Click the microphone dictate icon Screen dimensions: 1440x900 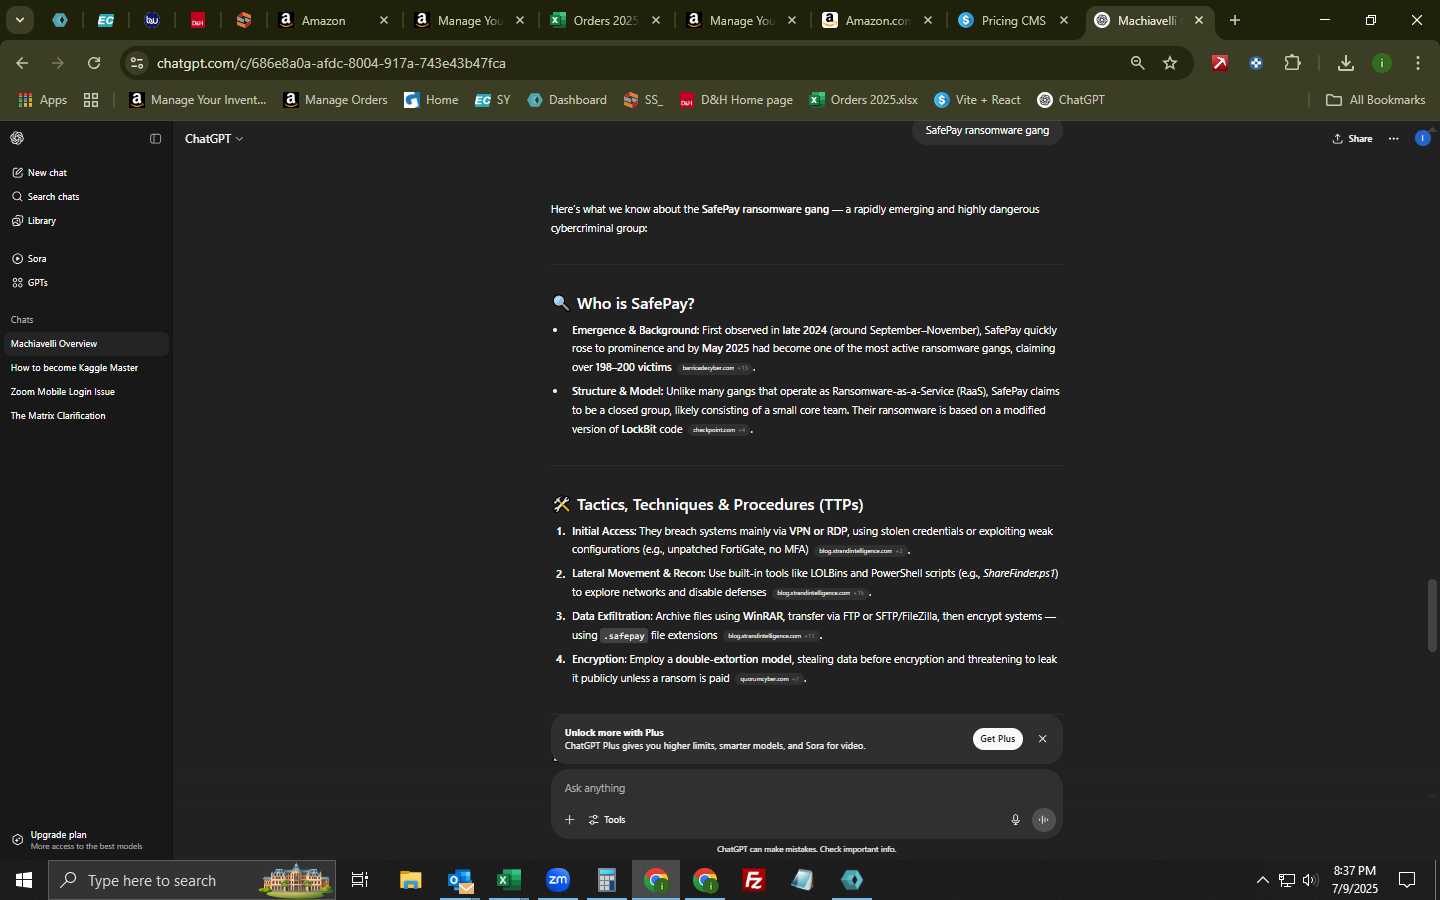click(1015, 820)
